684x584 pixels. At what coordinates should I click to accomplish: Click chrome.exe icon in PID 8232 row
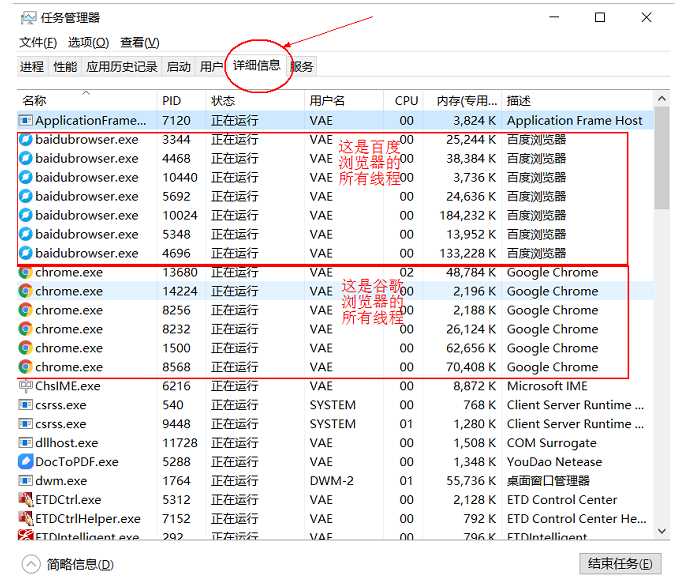(26, 329)
